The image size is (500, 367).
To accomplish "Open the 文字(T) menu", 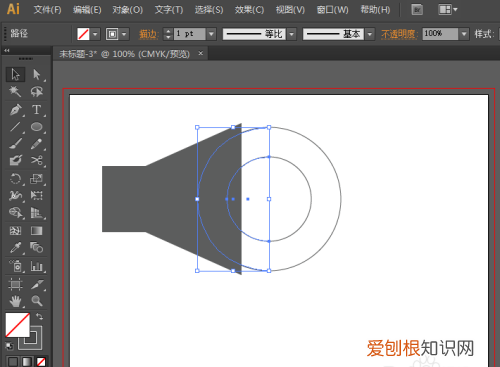I will click(169, 10).
